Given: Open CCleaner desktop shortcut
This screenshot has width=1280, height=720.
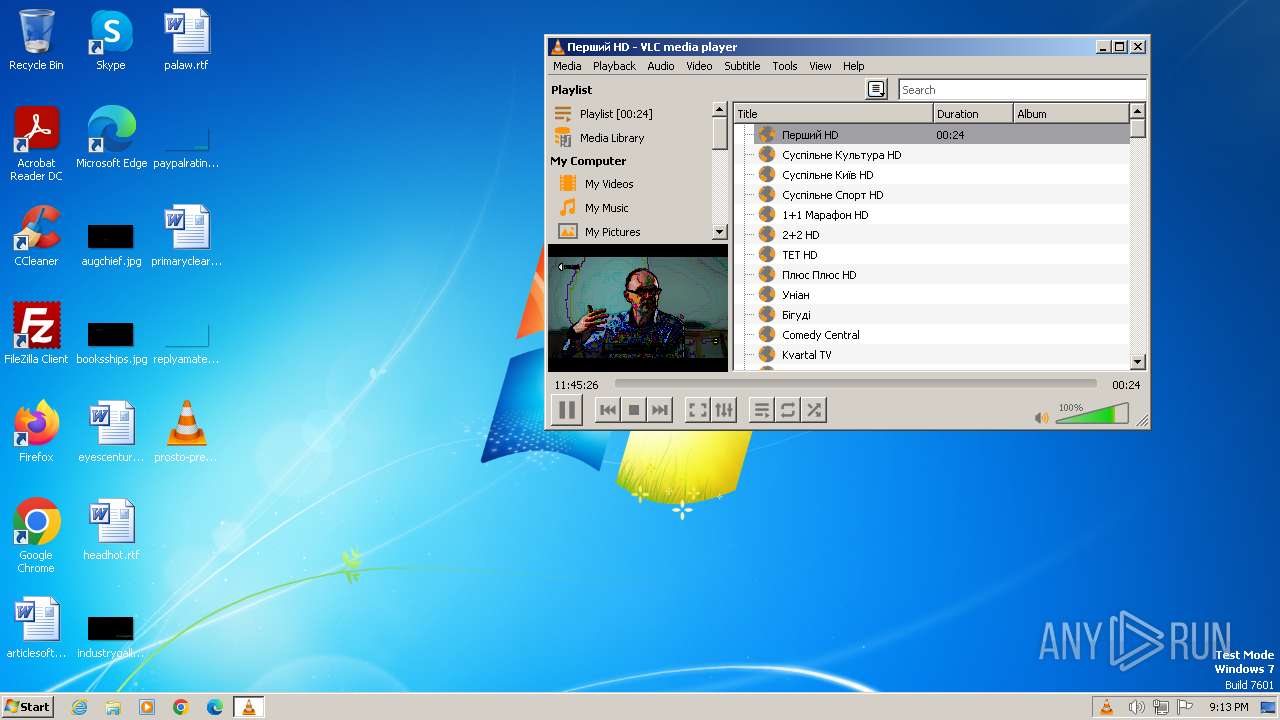Looking at the screenshot, I should [x=36, y=236].
